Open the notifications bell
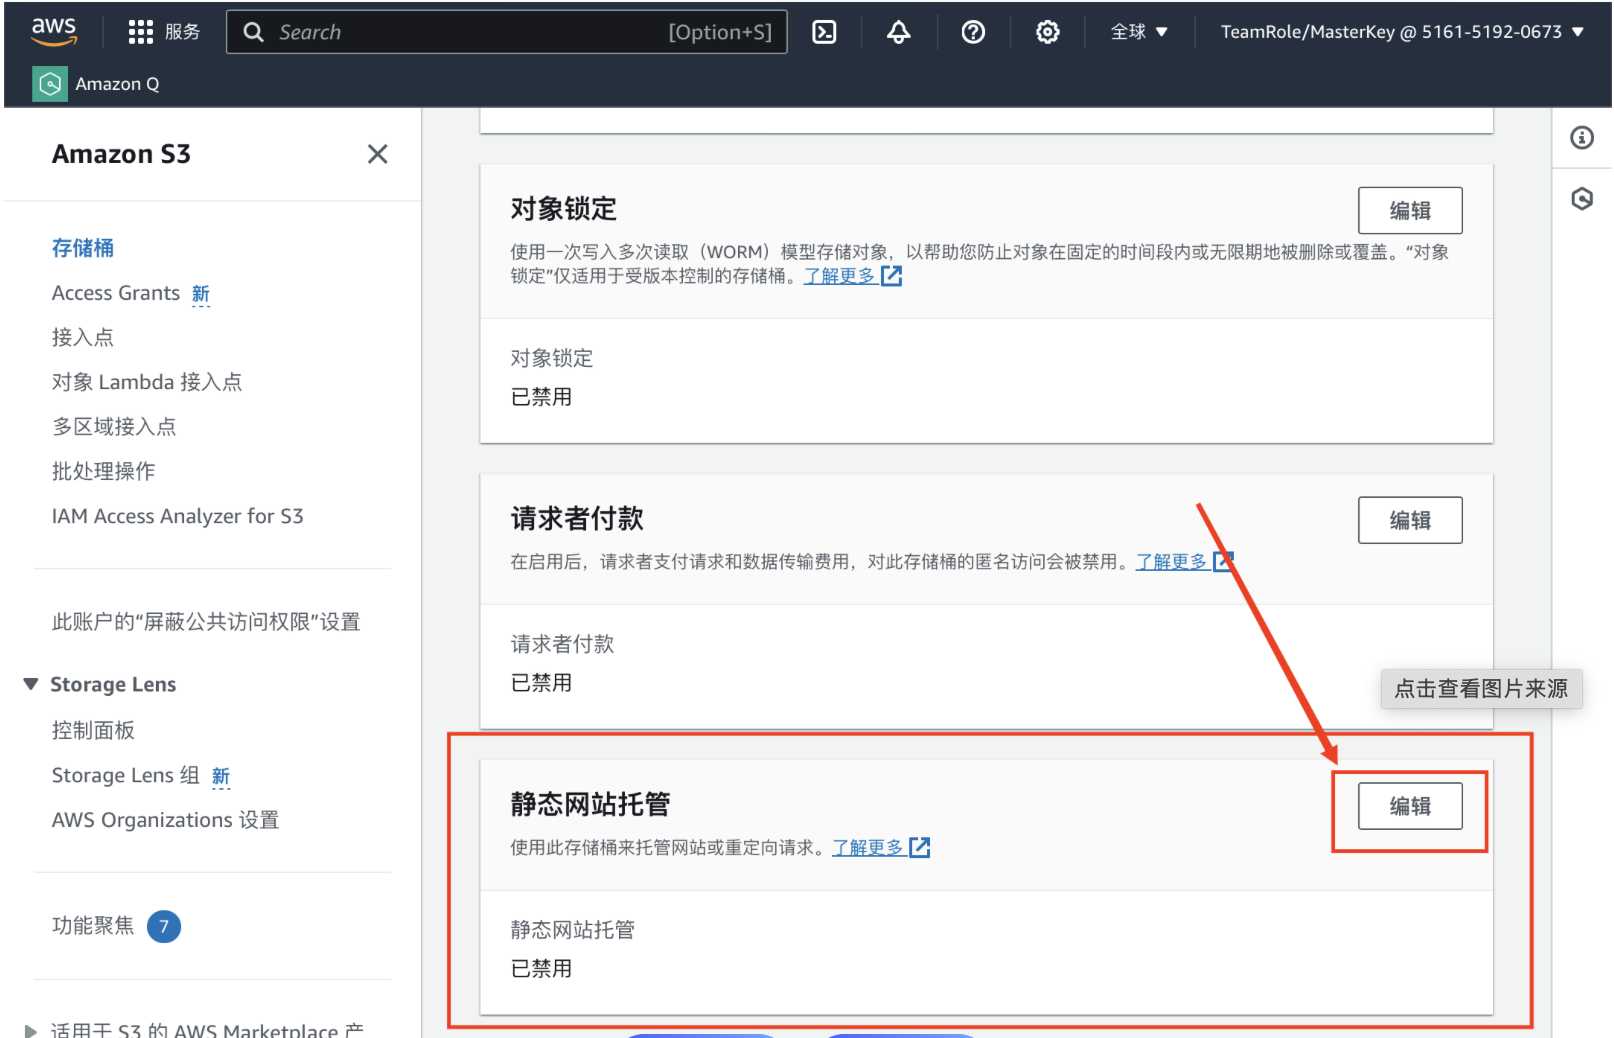The image size is (1614, 1038). pyautogui.click(x=899, y=32)
